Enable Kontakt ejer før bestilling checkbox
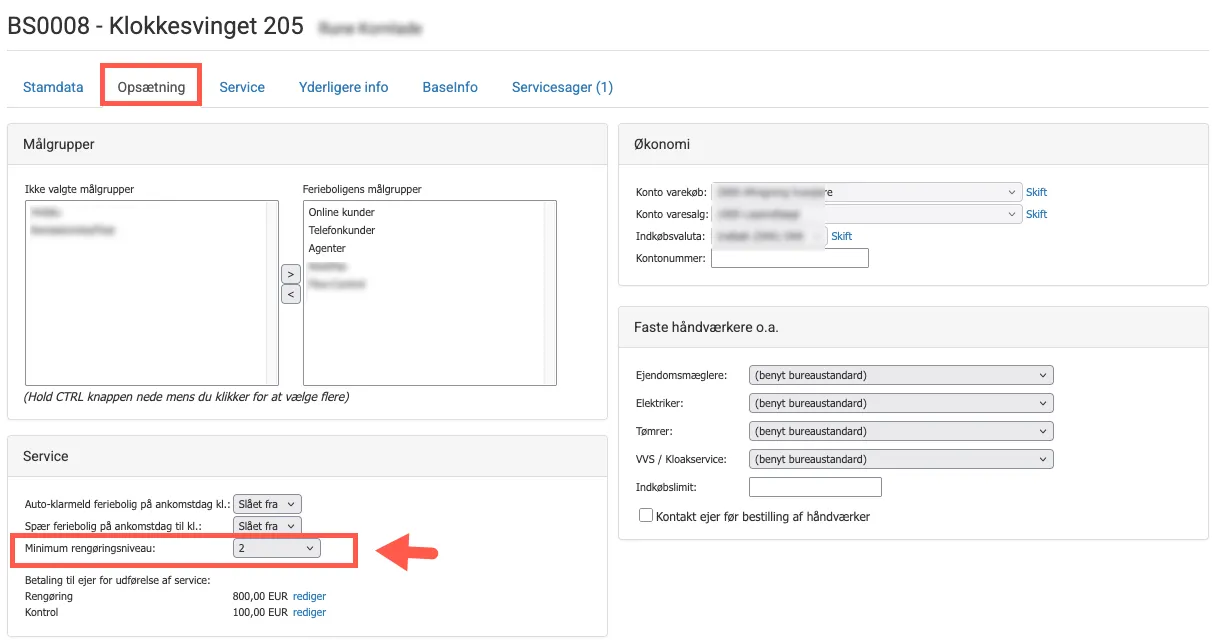Viewport: 1219px width, 643px height. 646,516
